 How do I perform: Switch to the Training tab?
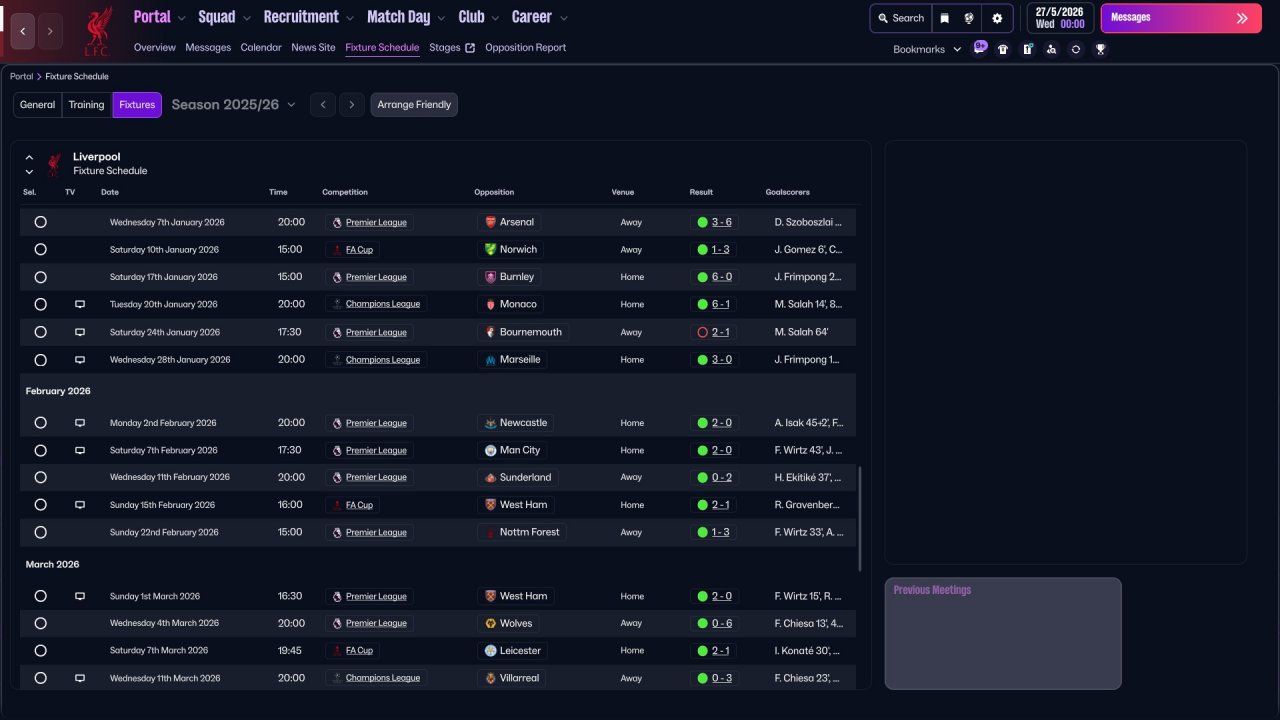[87, 105]
